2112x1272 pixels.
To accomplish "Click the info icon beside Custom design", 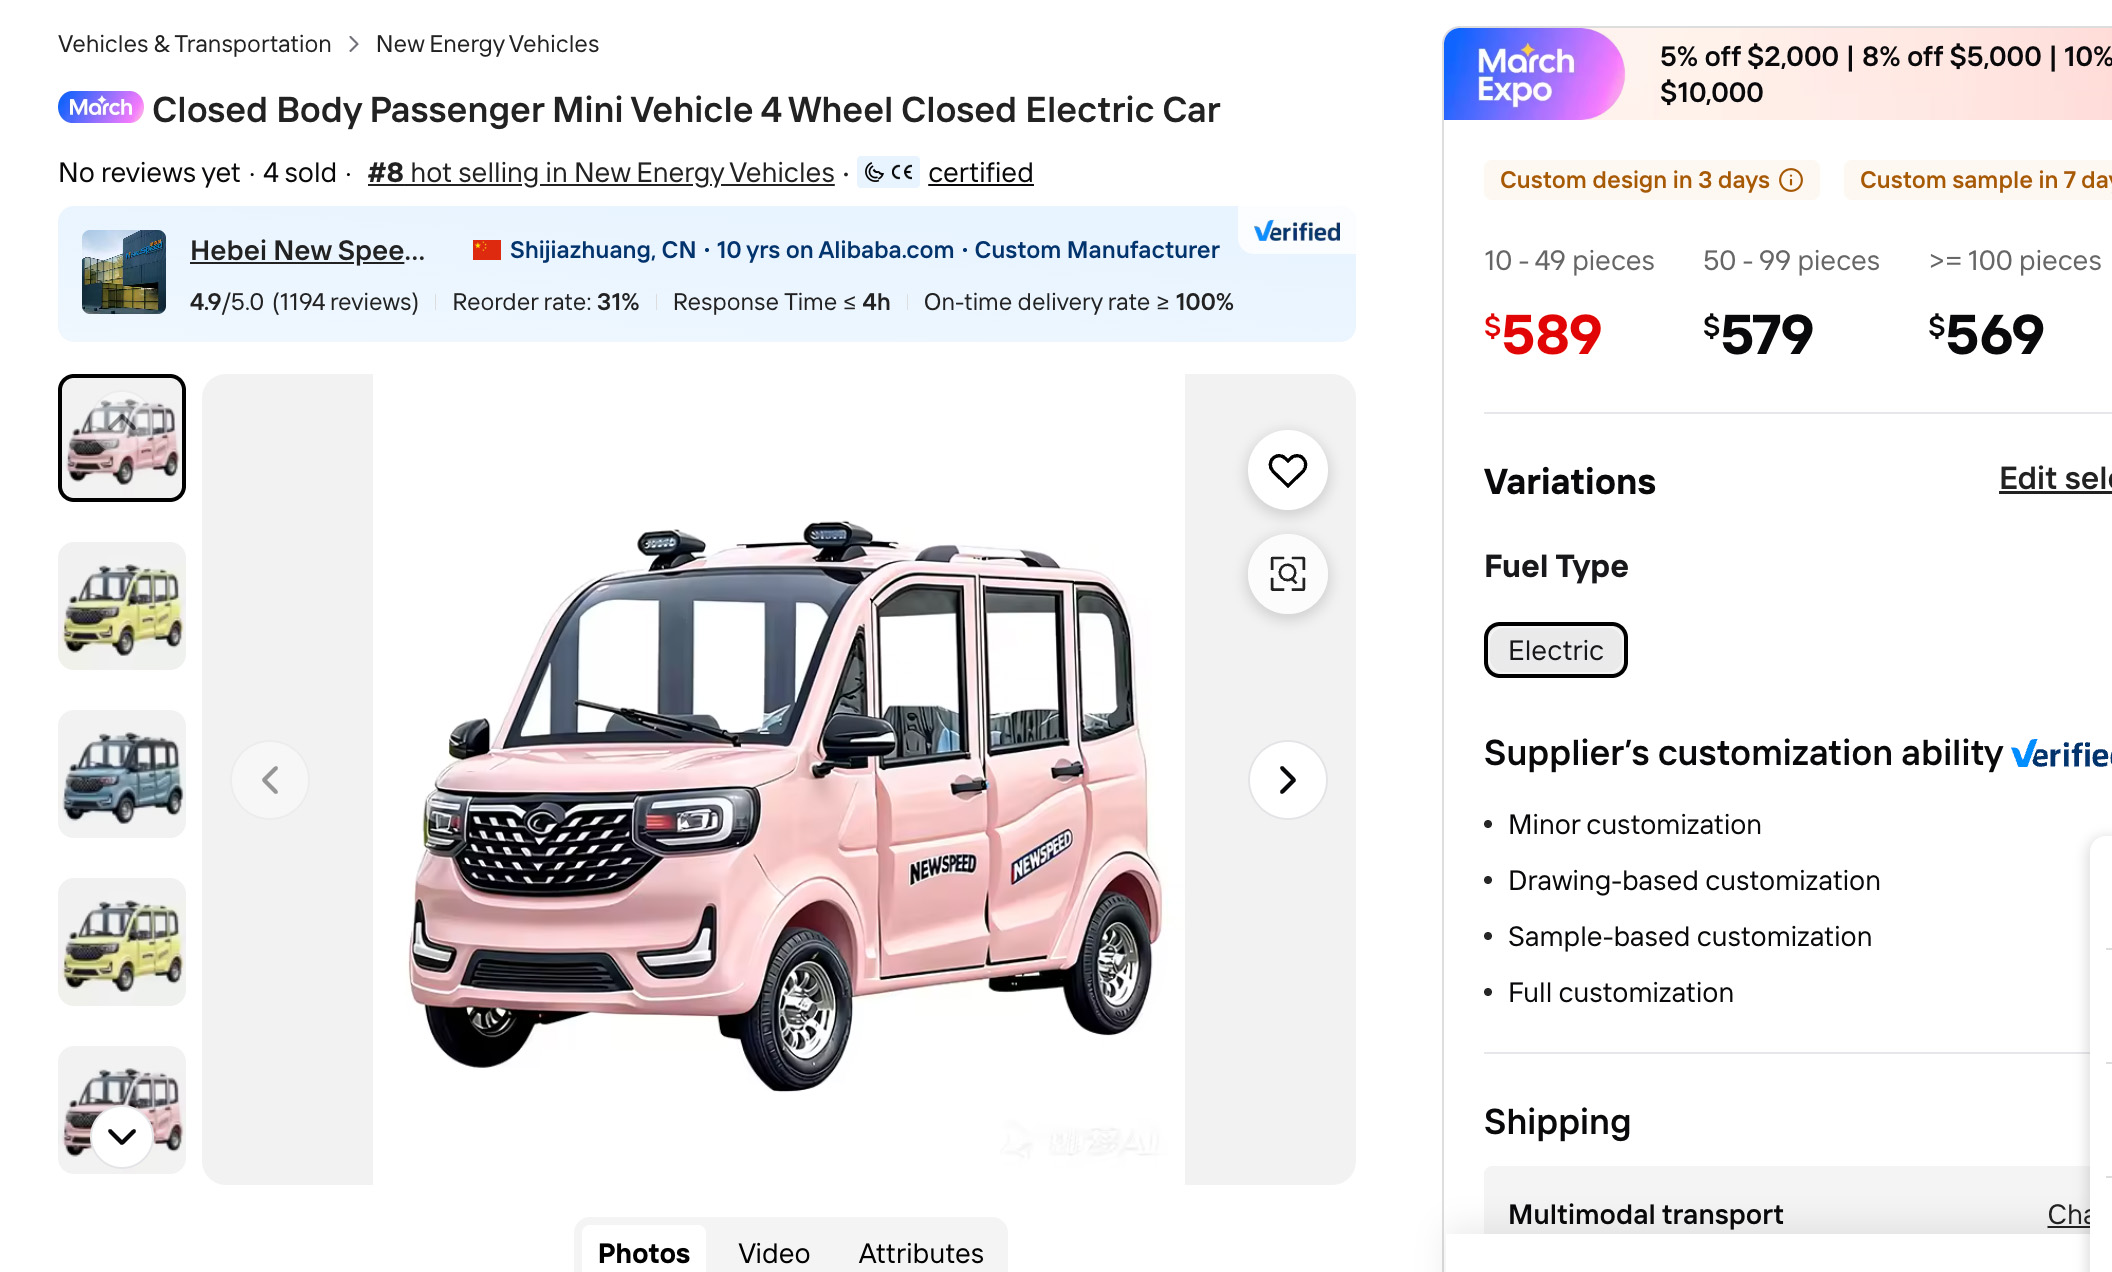I will tap(1791, 180).
